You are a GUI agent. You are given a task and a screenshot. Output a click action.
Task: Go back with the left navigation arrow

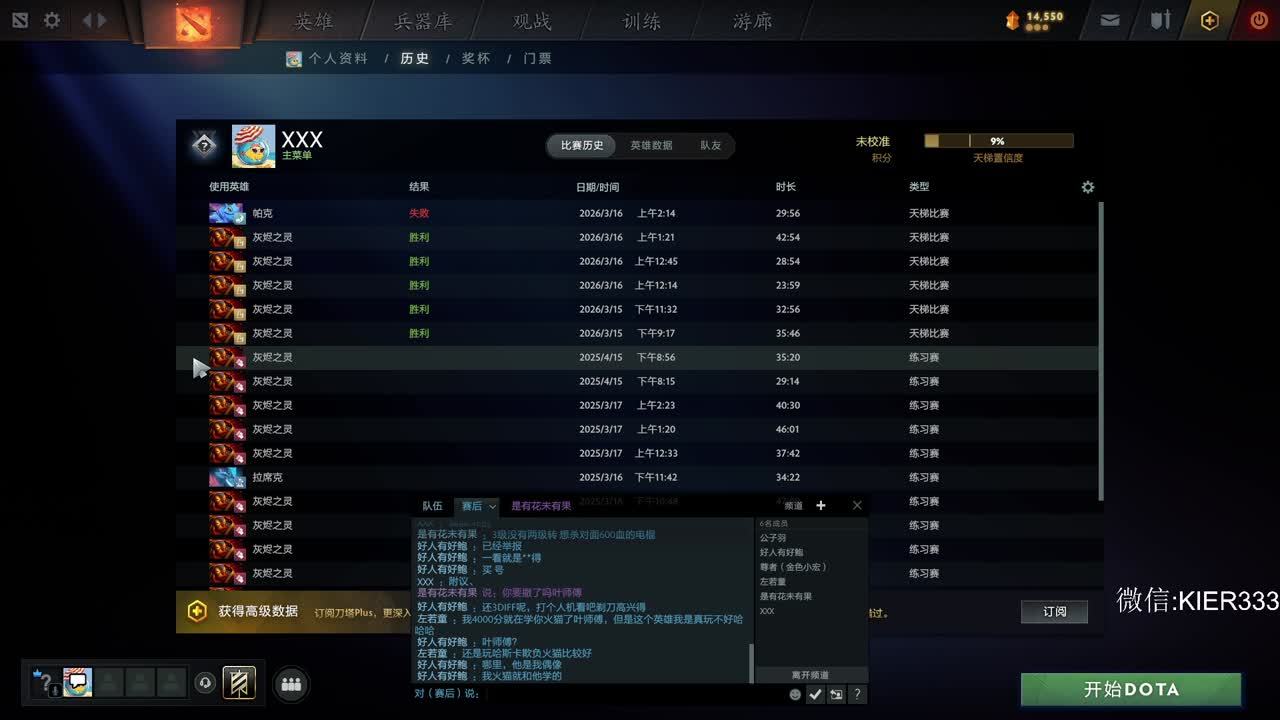click(x=85, y=20)
